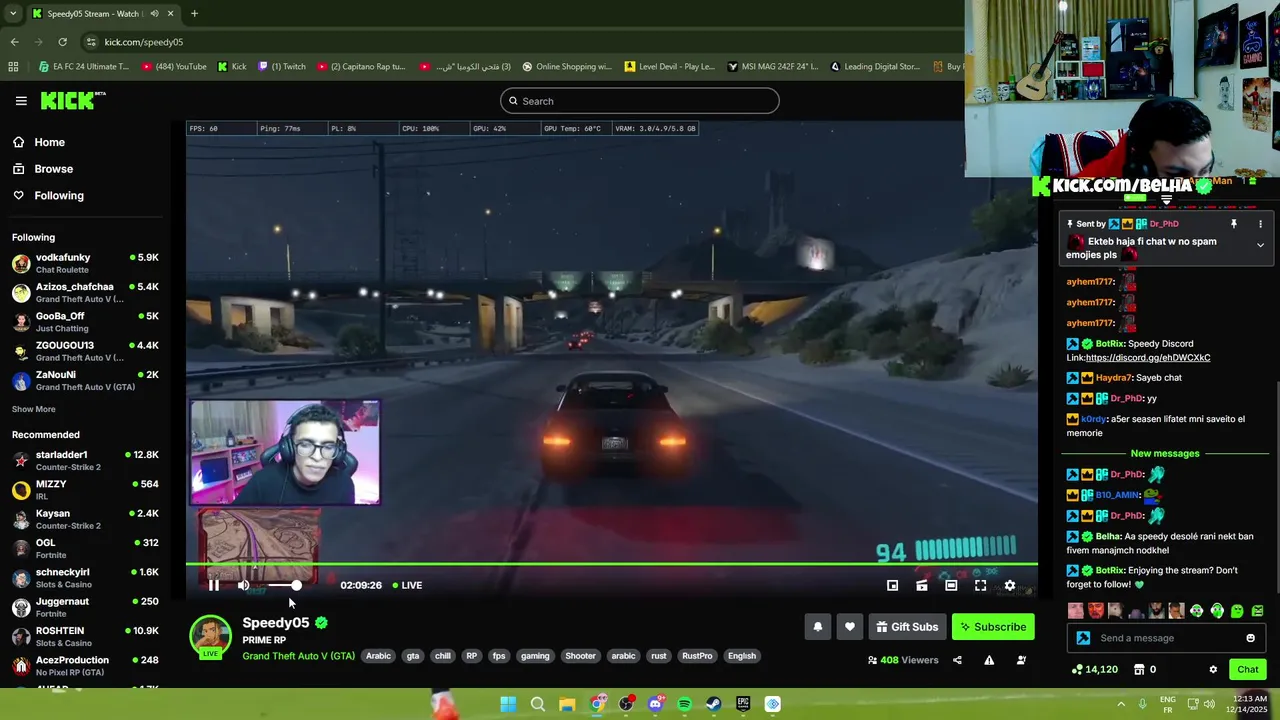Click into the Send a message box
Screen dimensions: 1280x720
(1166, 638)
